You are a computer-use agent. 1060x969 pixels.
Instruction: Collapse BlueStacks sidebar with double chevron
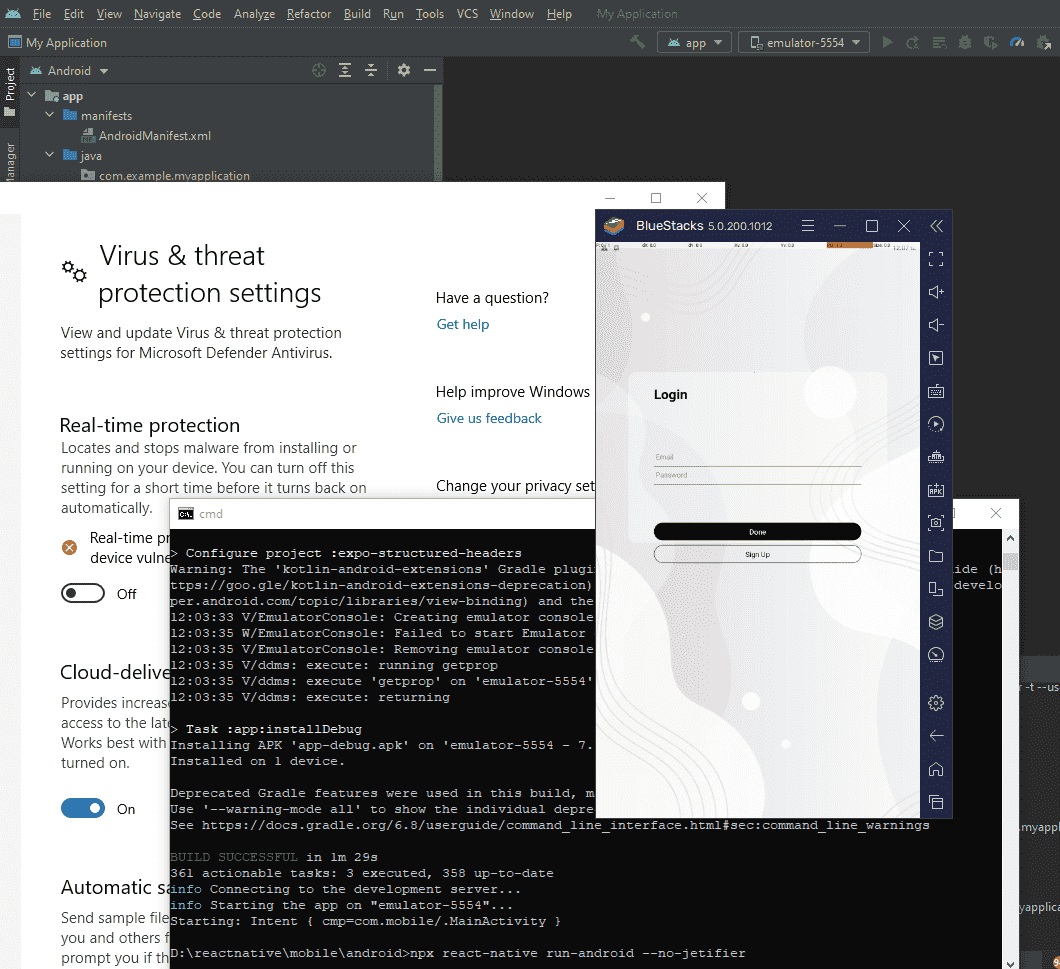click(936, 226)
